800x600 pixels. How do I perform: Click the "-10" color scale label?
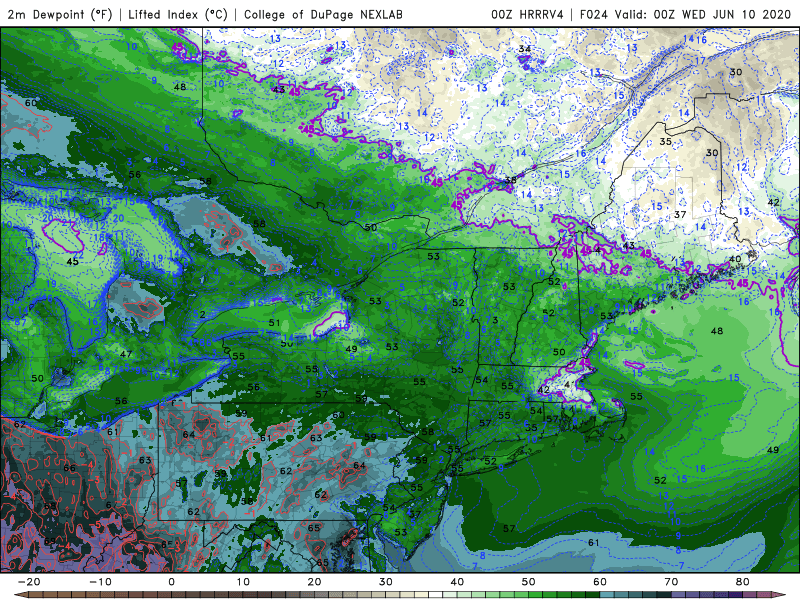(x=99, y=582)
